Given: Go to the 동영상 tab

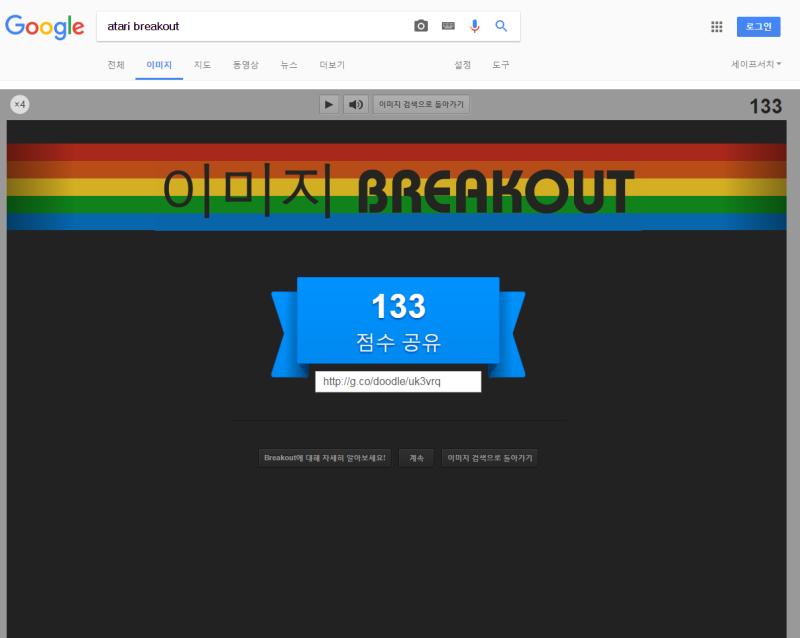Looking at the screenshot, I should pos(245,65).
